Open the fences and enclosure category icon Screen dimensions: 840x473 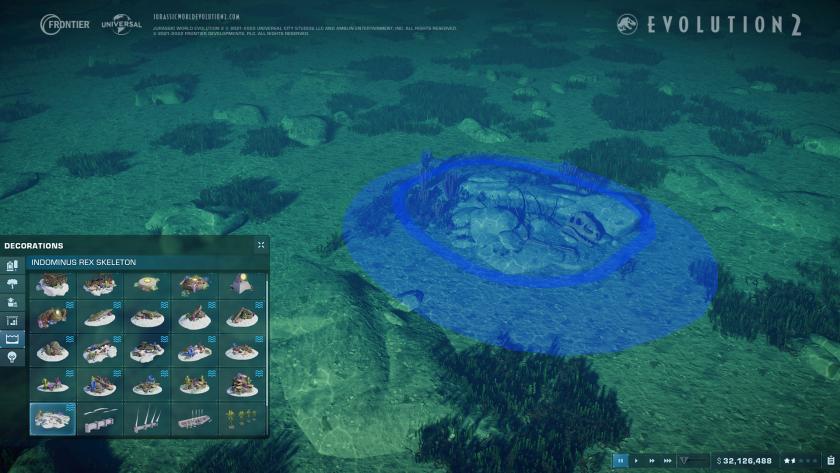tap(12, 321)
